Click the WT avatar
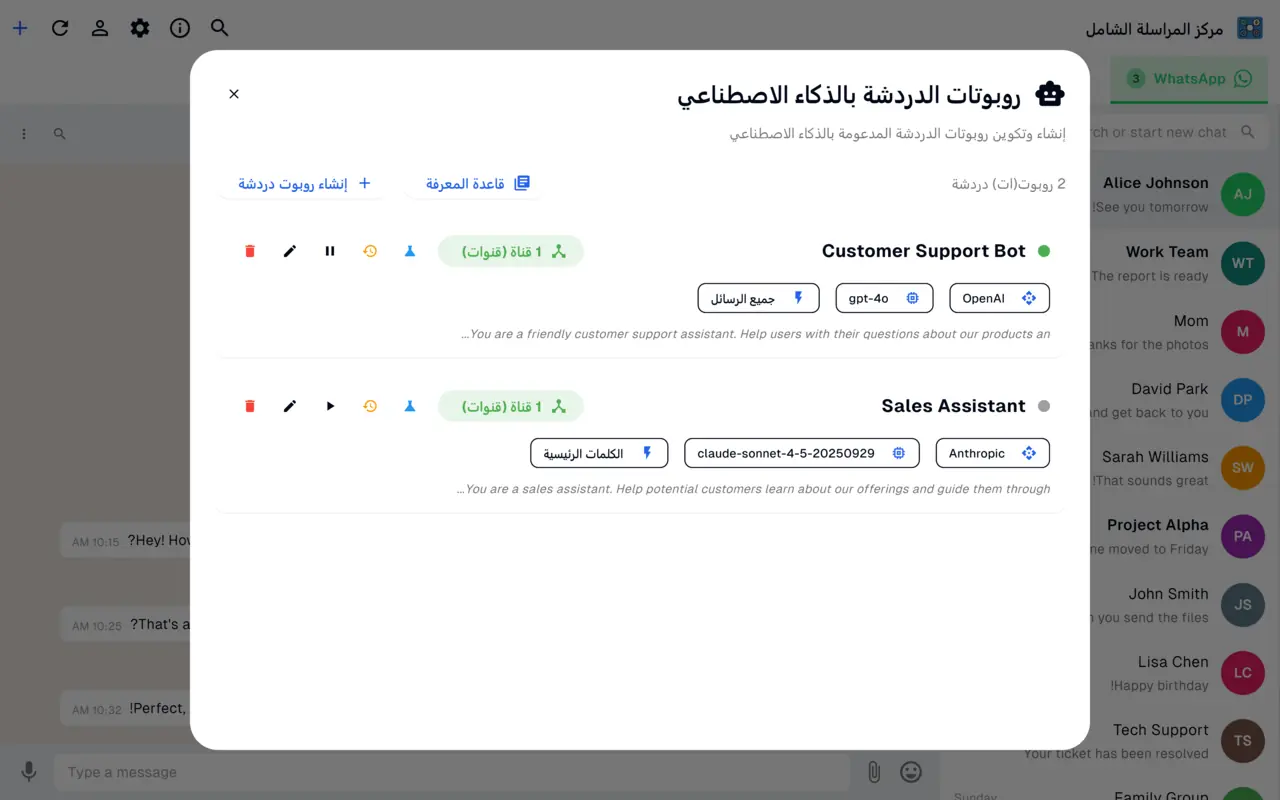The image size is (1280, 800). coord(1243,263)
